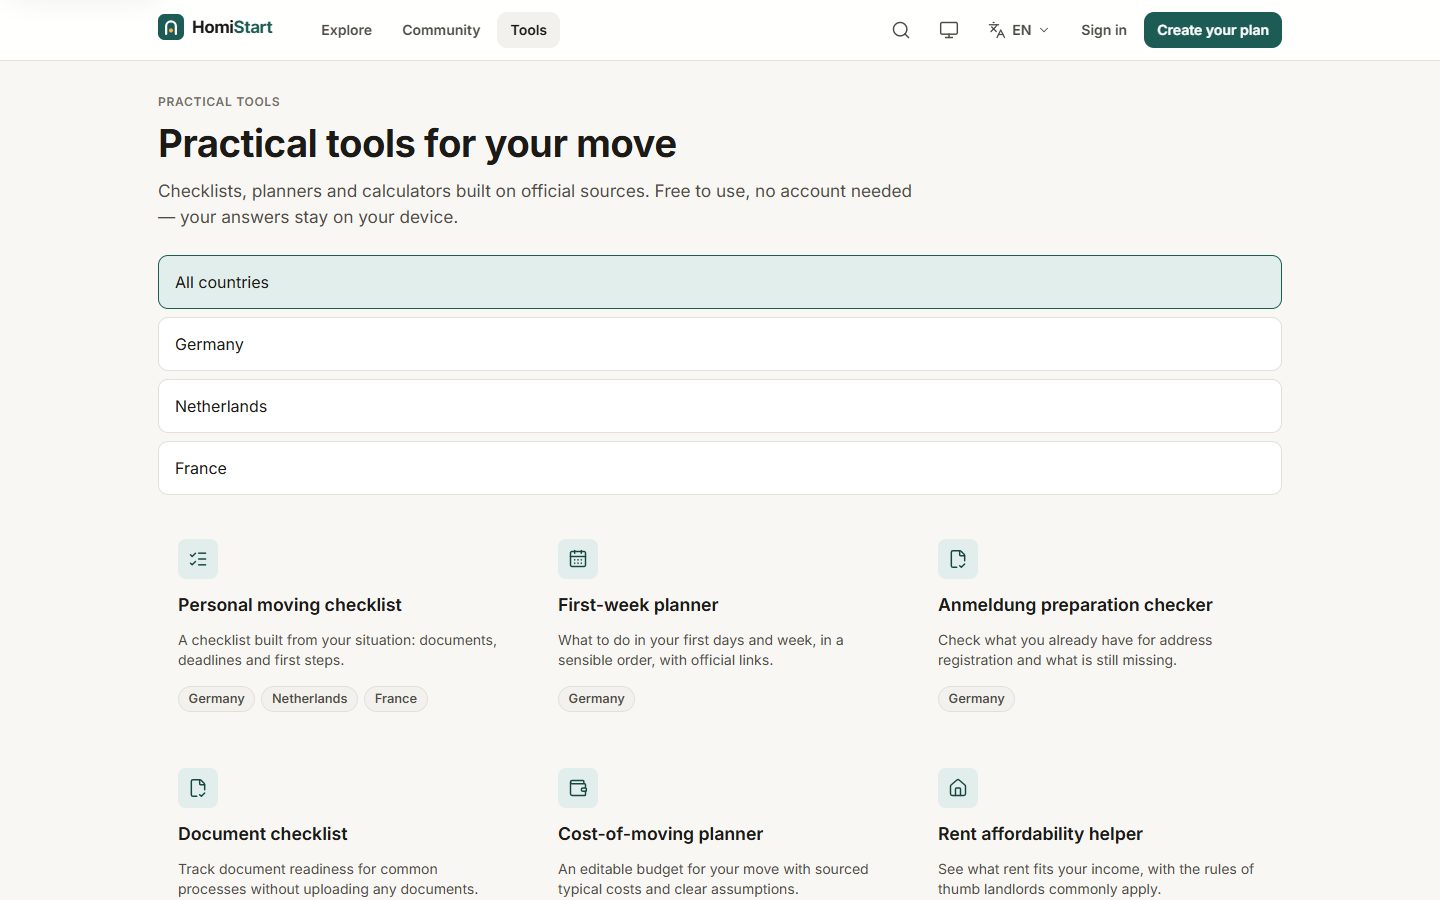Click Netherlands tag under Personal moving checklist

tap(310, 699)
